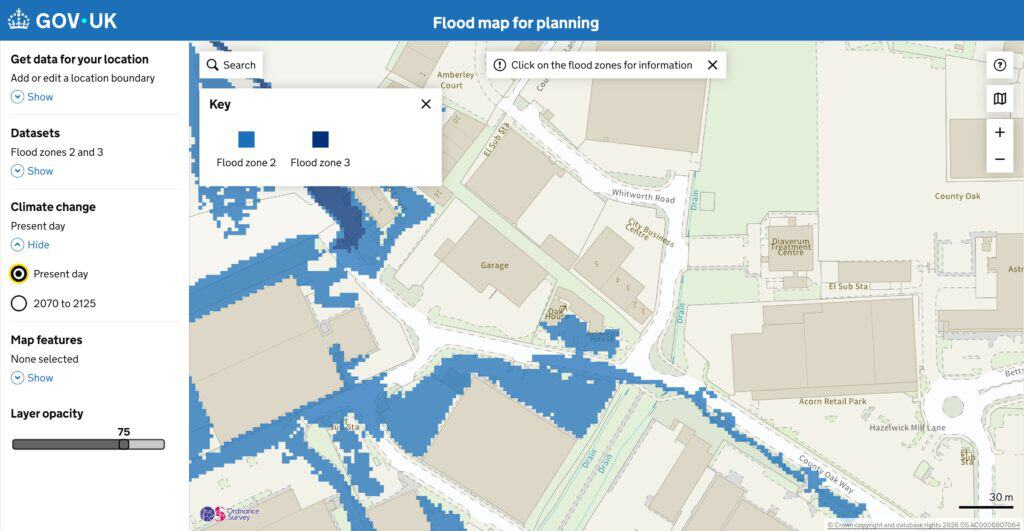Open the help question mark button
Image resolution: width=1024 pixels, height=531 pixels.
coord(999,65)
